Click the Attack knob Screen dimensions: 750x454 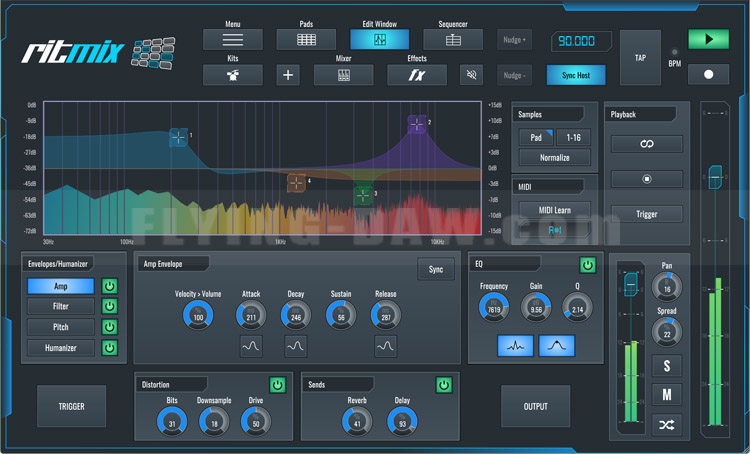[x=251, y=315]
